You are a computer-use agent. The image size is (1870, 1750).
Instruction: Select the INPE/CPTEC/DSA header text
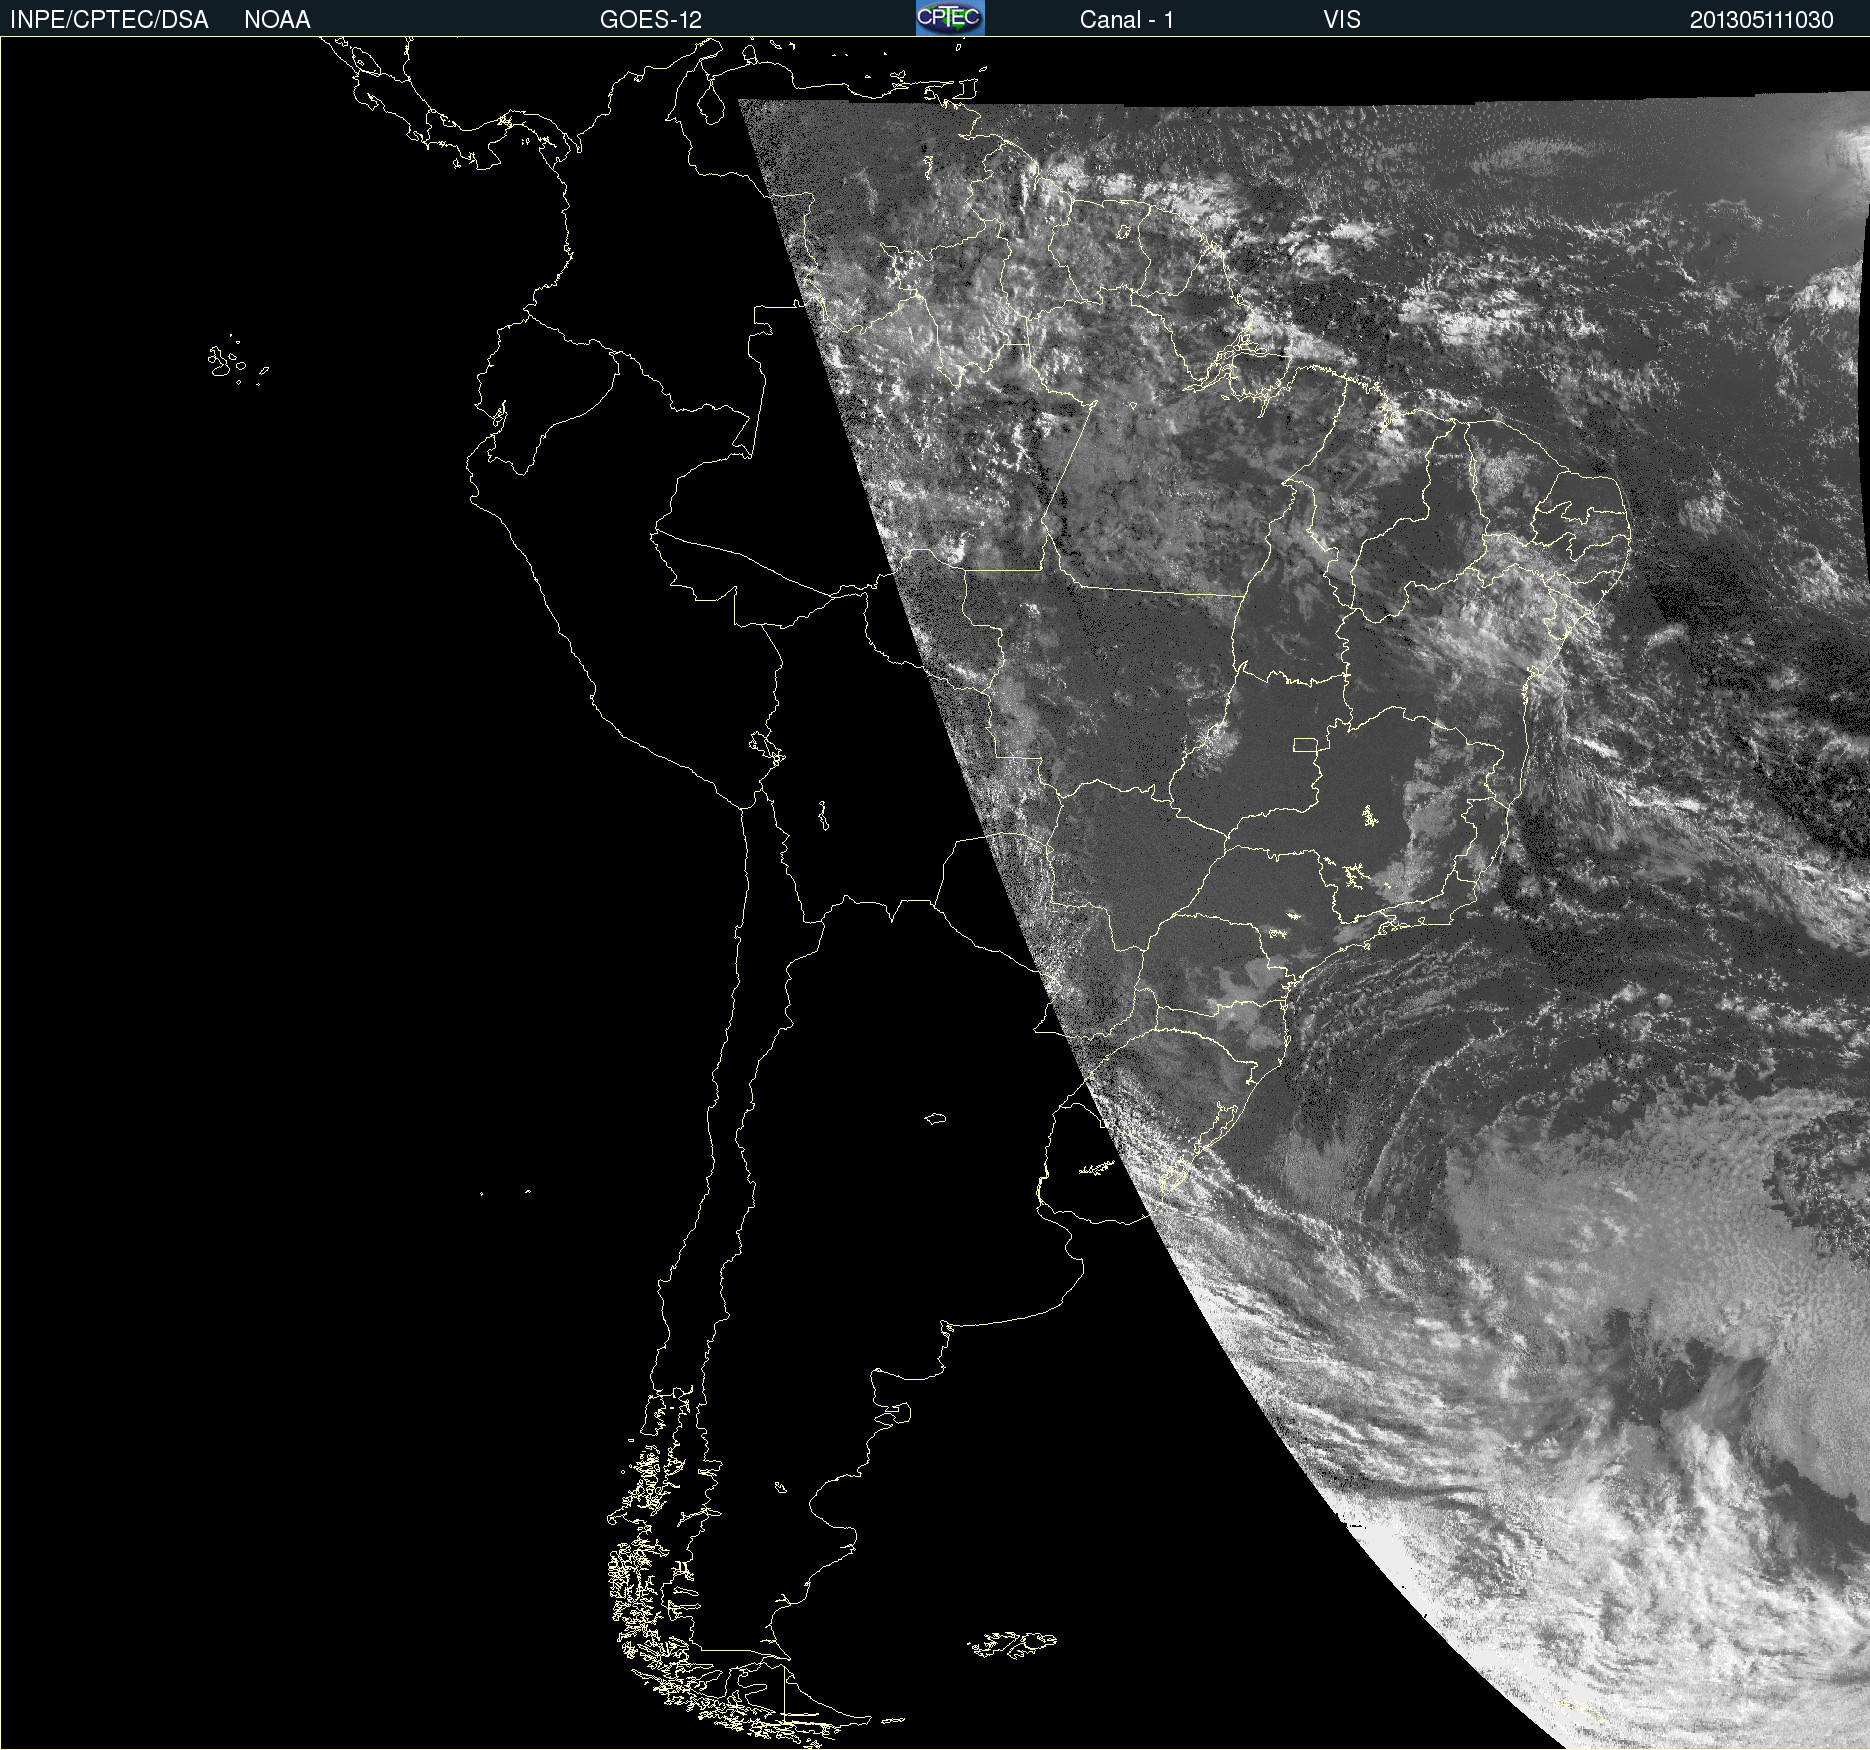point(109,20)
